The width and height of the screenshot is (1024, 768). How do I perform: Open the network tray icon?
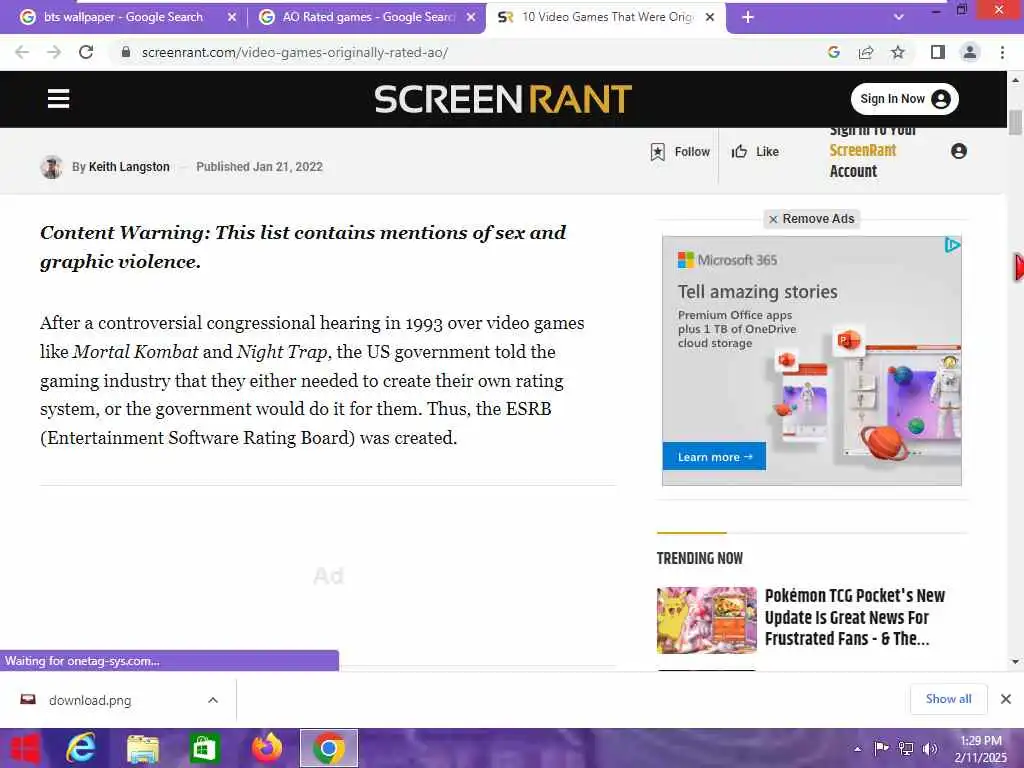906,748
